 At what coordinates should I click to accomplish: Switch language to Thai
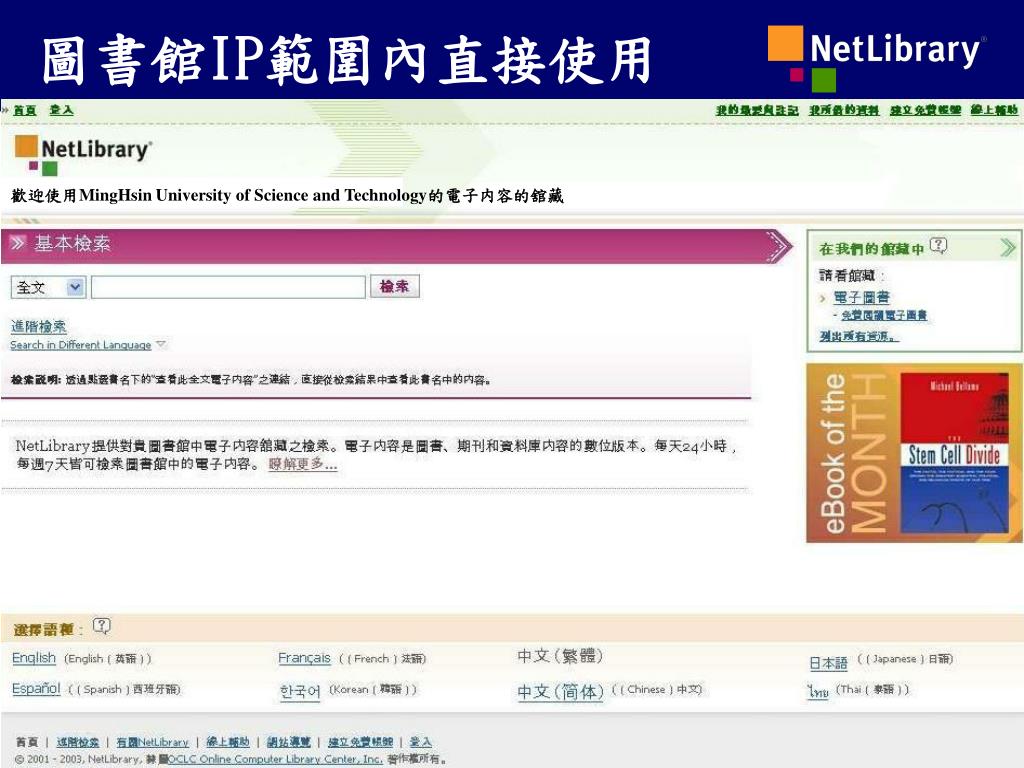click(818, 691)
